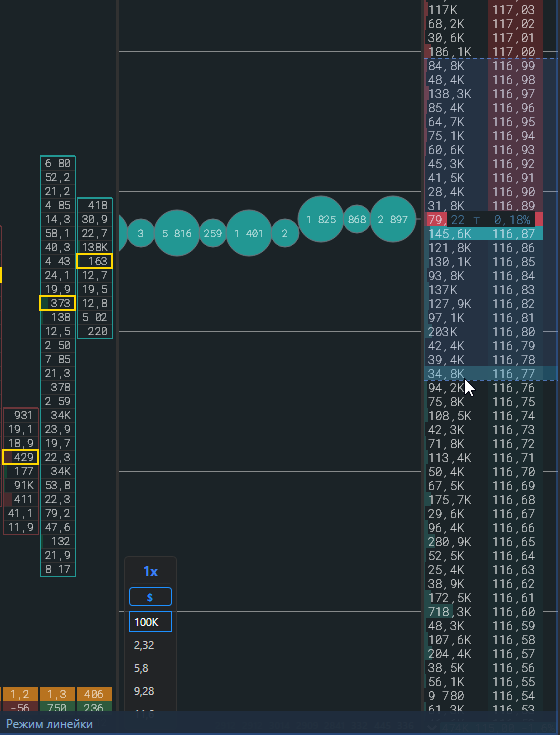Click the 259 trade bubble
Viewport: 560px width, 735px height.
[213, 233]
